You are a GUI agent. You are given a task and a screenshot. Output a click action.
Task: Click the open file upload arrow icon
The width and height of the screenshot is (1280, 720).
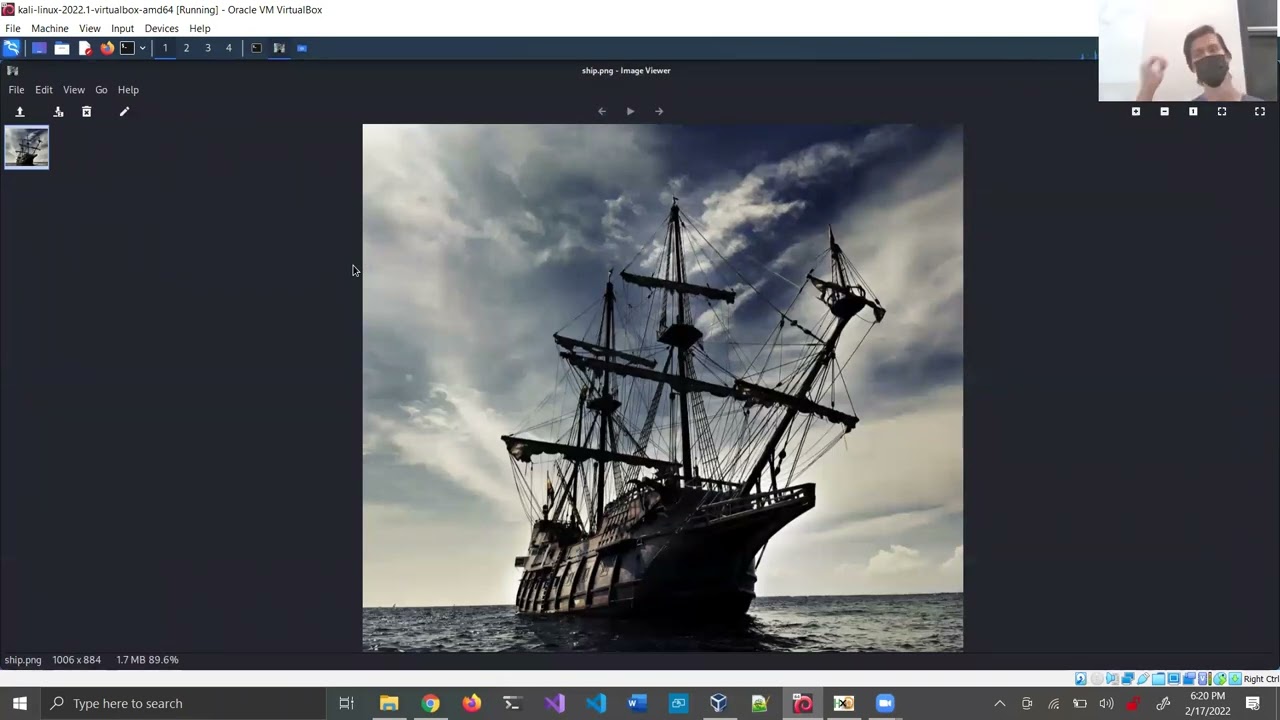pyautogui.click(x=19, y=112)
